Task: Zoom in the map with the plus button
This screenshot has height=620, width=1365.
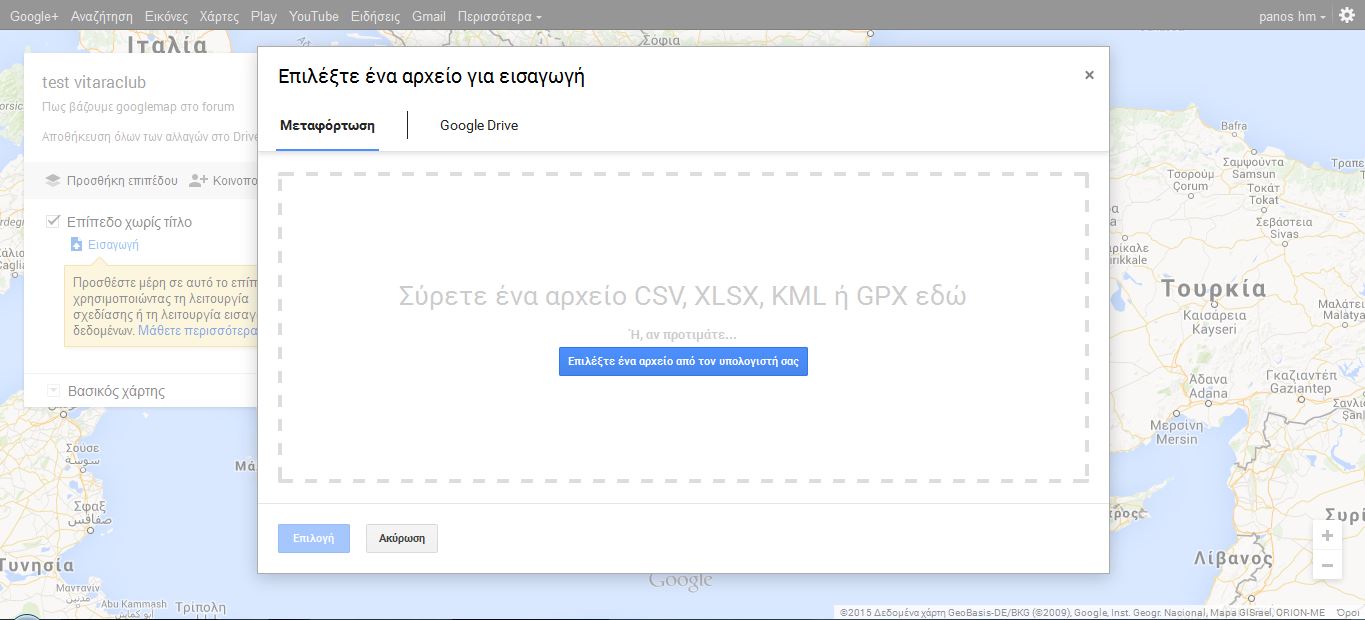Action: [1327, 536]
